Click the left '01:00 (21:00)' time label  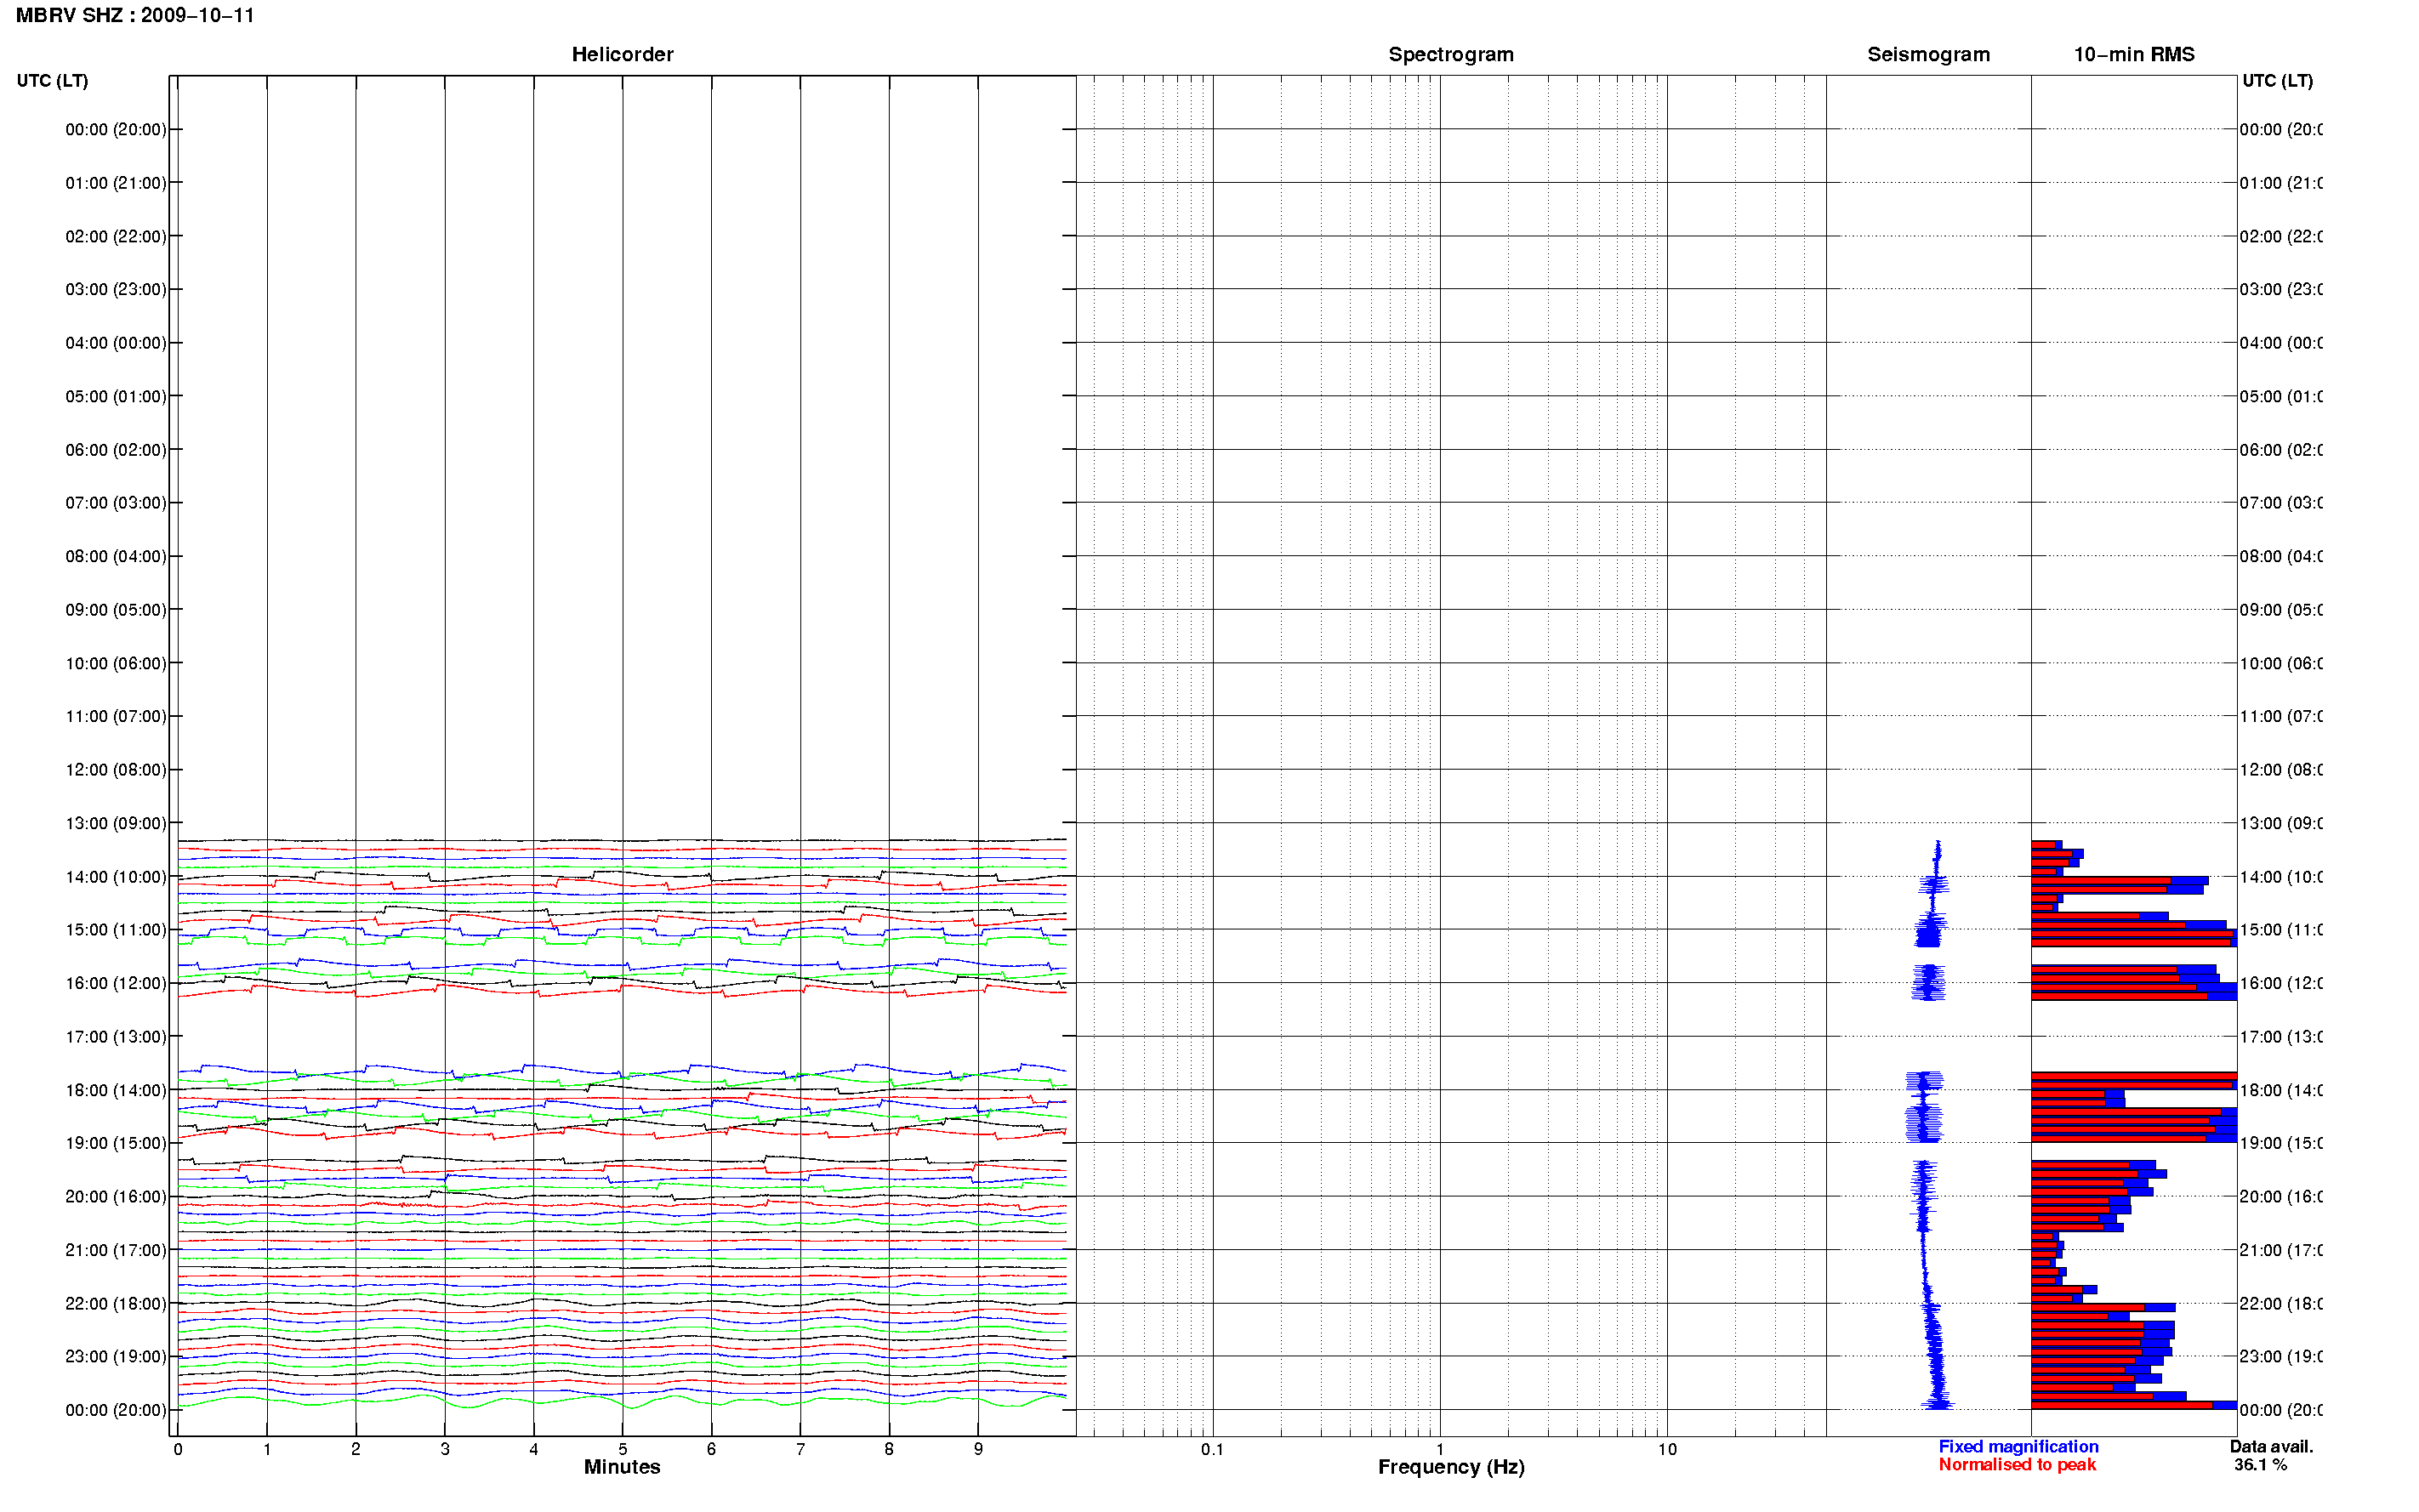[116, 183]
